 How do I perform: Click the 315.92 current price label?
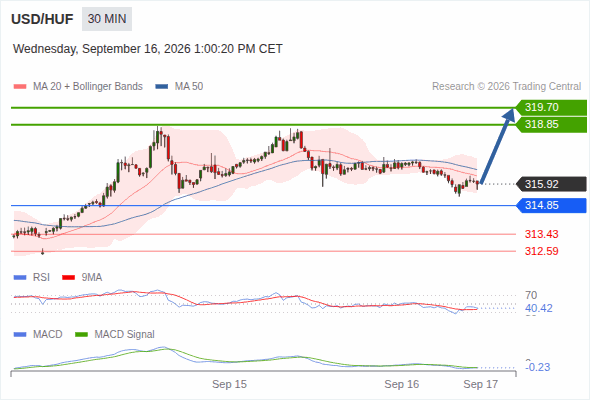pos(551,184)
